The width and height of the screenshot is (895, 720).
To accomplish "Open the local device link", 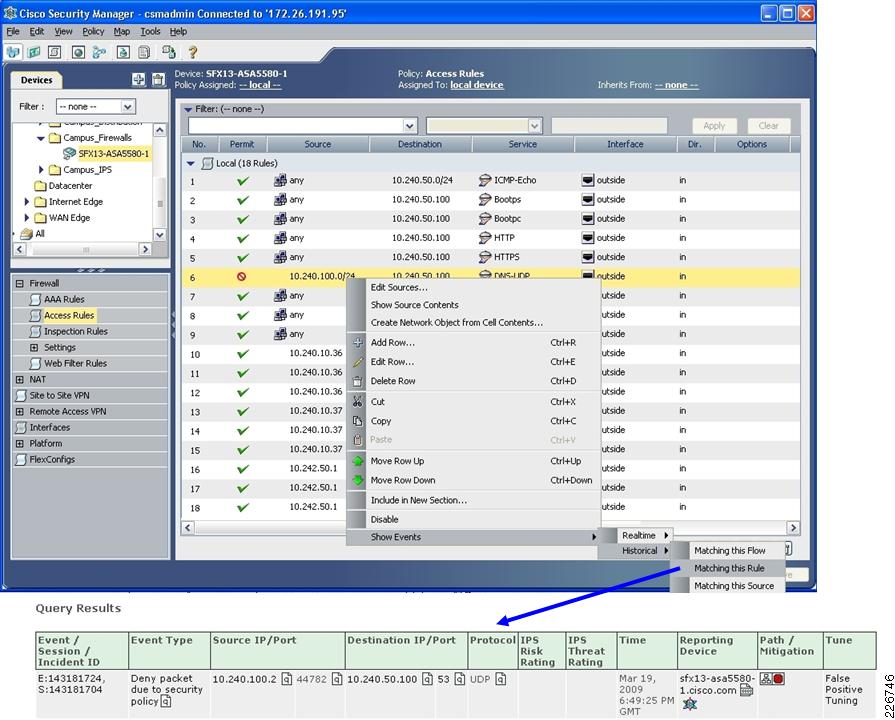I will 477,84.
